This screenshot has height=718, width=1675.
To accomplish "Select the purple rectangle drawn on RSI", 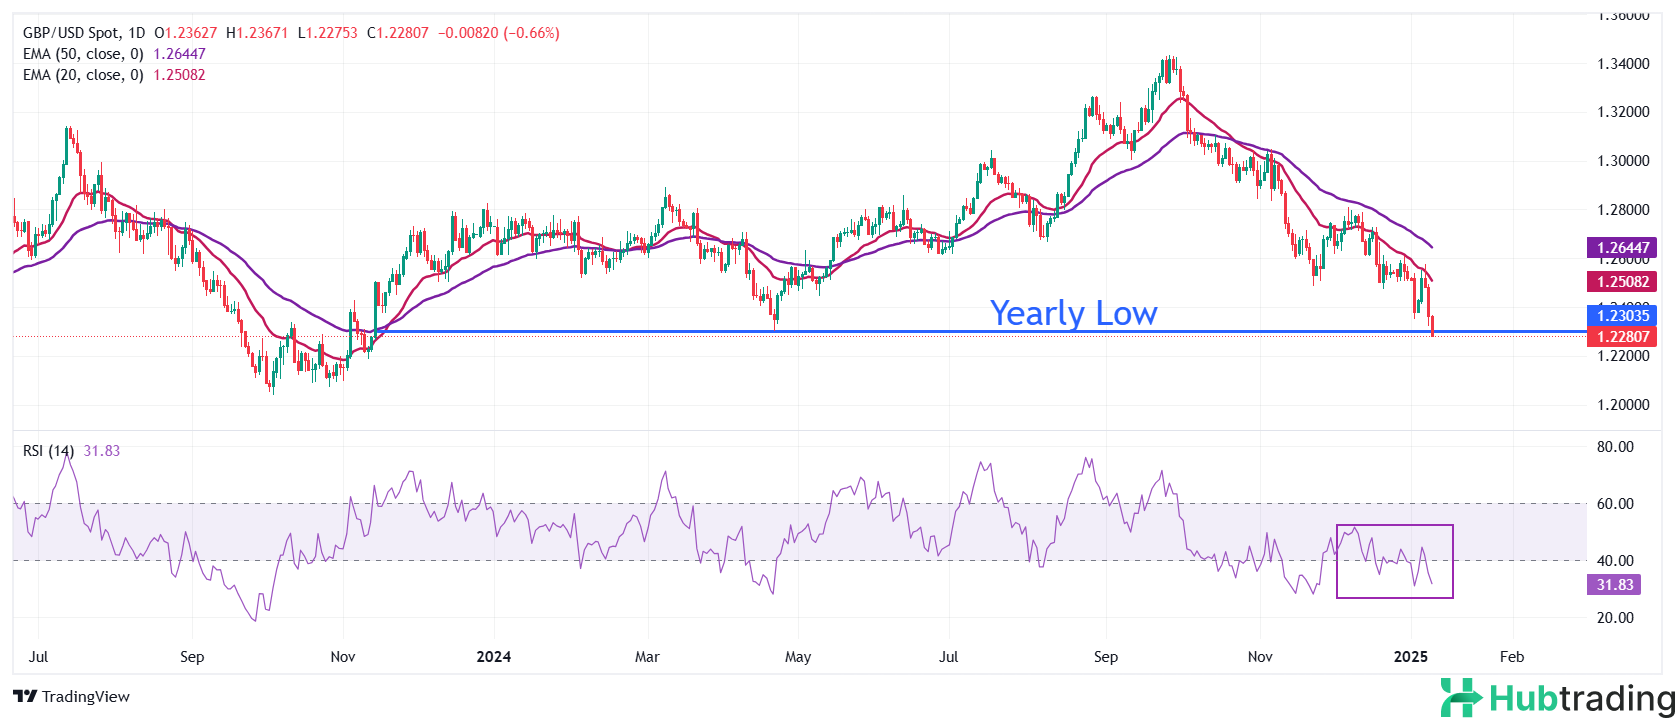I will (x=1394, y=526).
